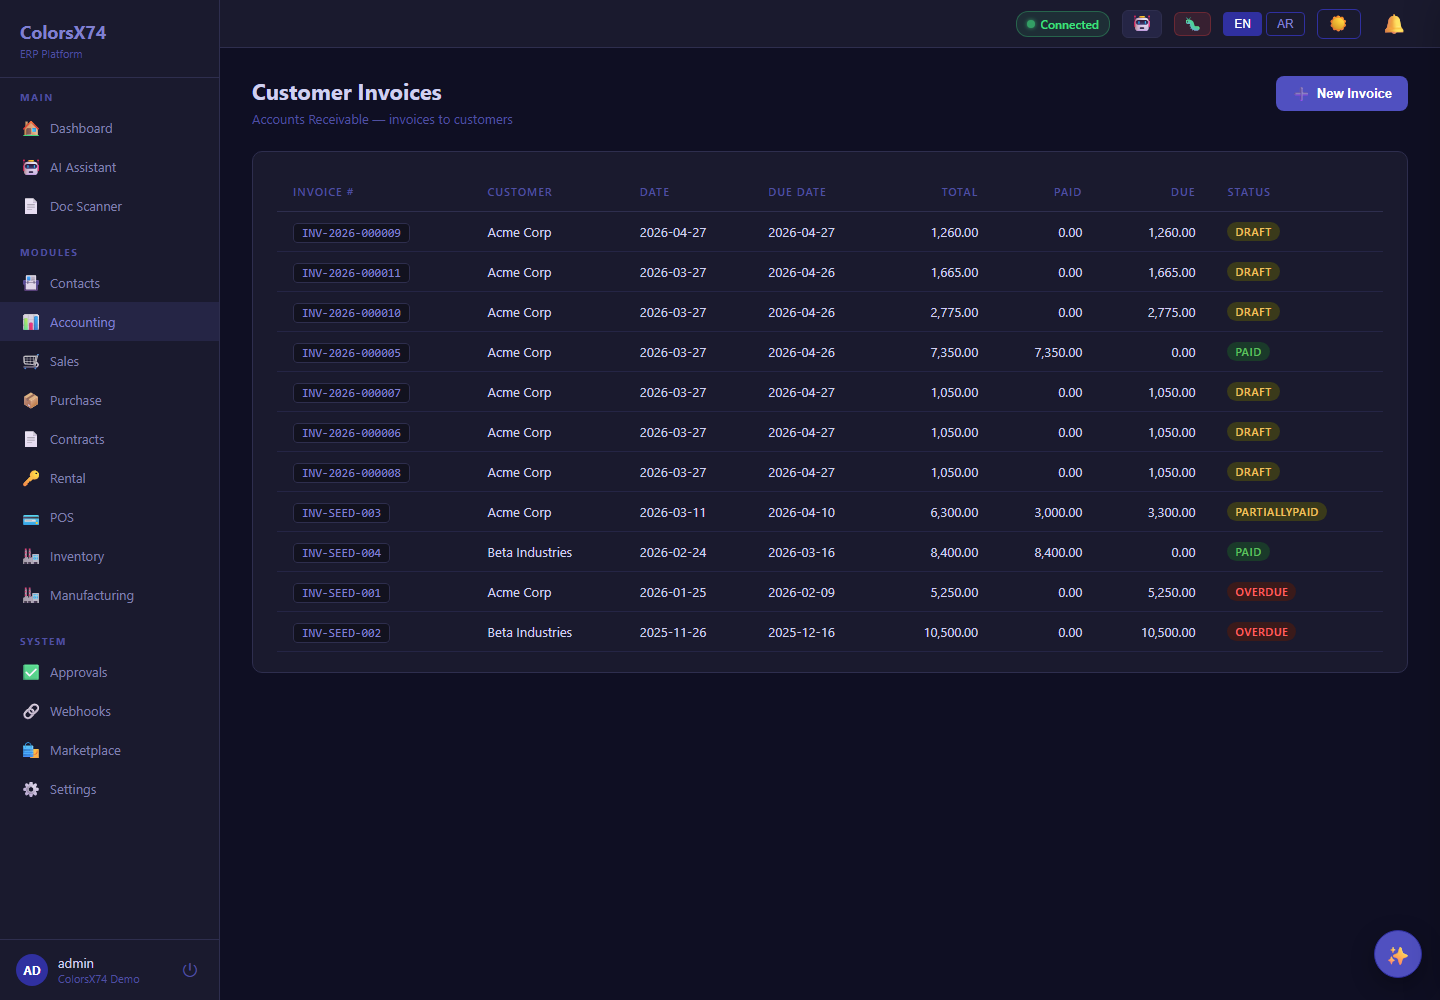
Task: Click the 3,000.00 paid amount
Action: [x=1058, y=512]
